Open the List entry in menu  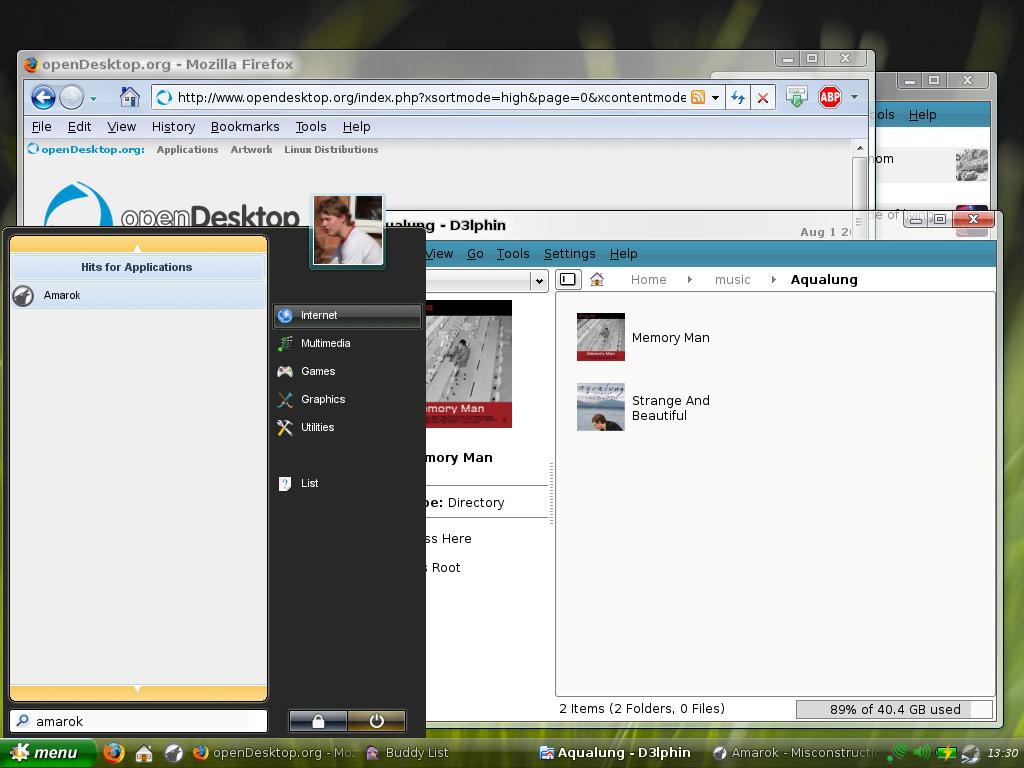tap(347, 483)
